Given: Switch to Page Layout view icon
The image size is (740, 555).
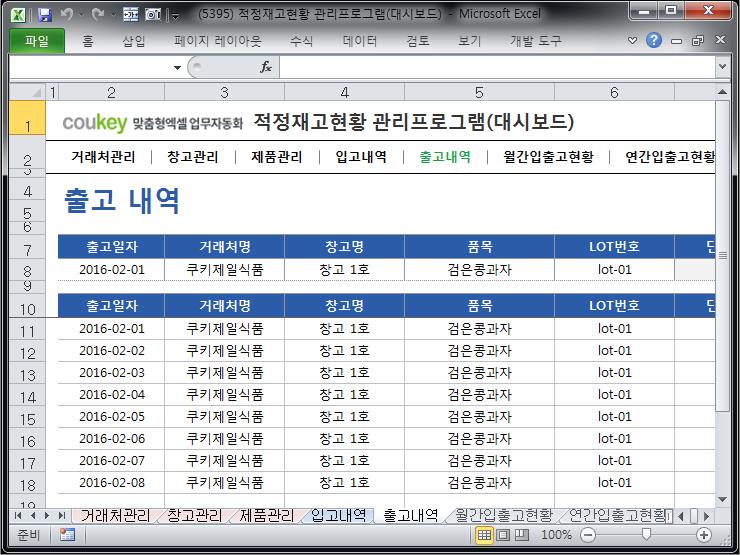Looking at the screenshot, I should [503, 535].
